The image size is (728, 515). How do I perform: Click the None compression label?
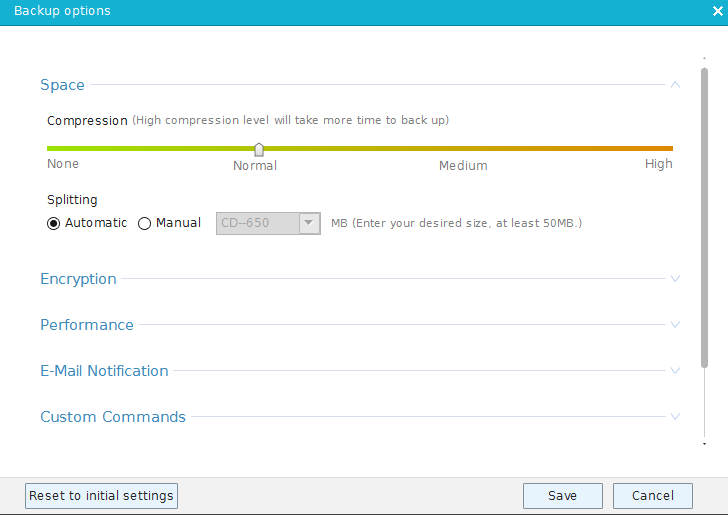point(63,164)
